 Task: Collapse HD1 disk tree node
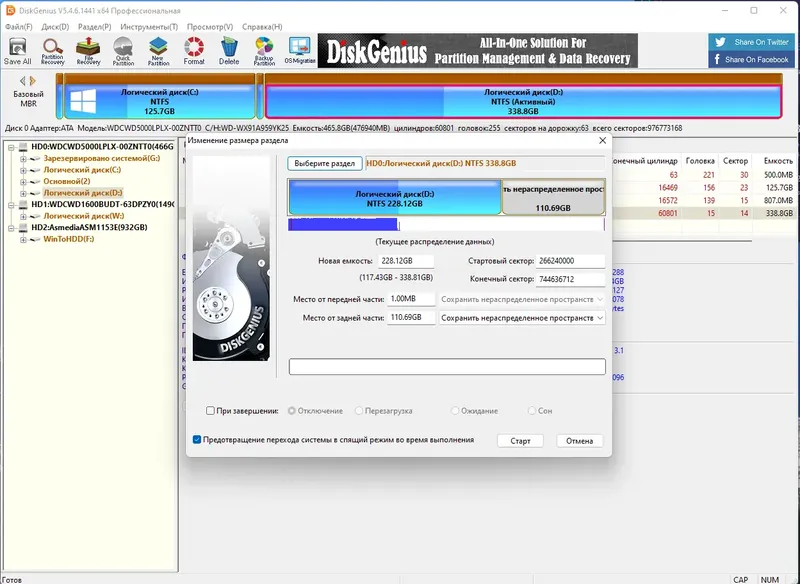point(11,205)
